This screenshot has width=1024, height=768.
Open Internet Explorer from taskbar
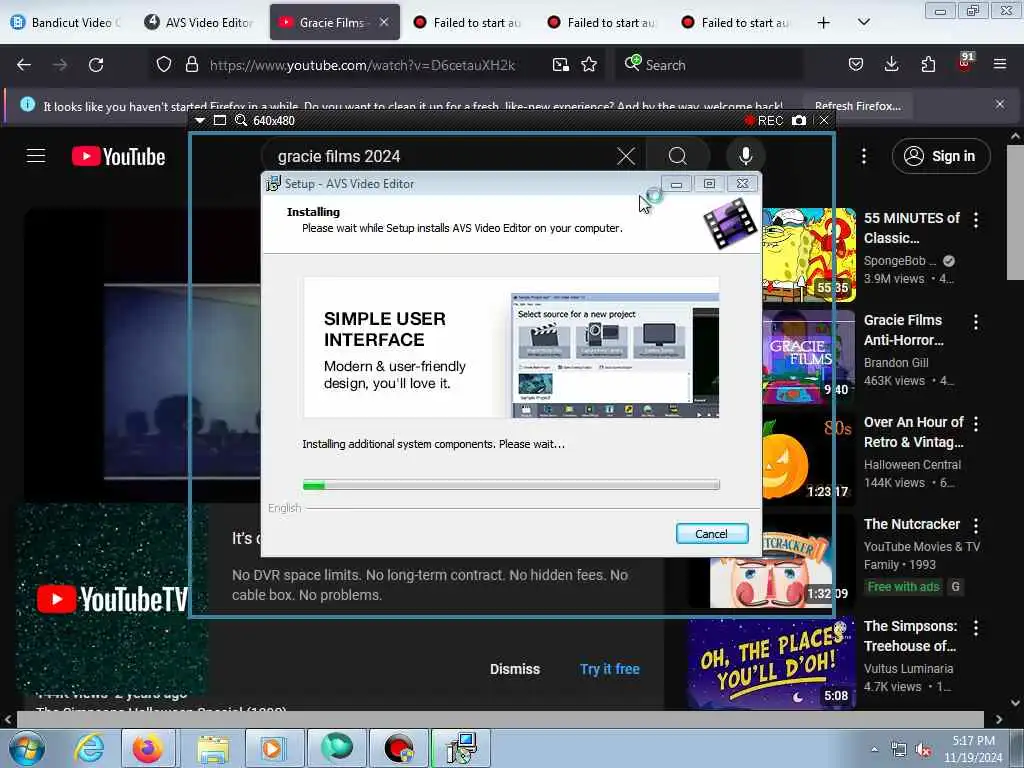click(x=88, y=748)
